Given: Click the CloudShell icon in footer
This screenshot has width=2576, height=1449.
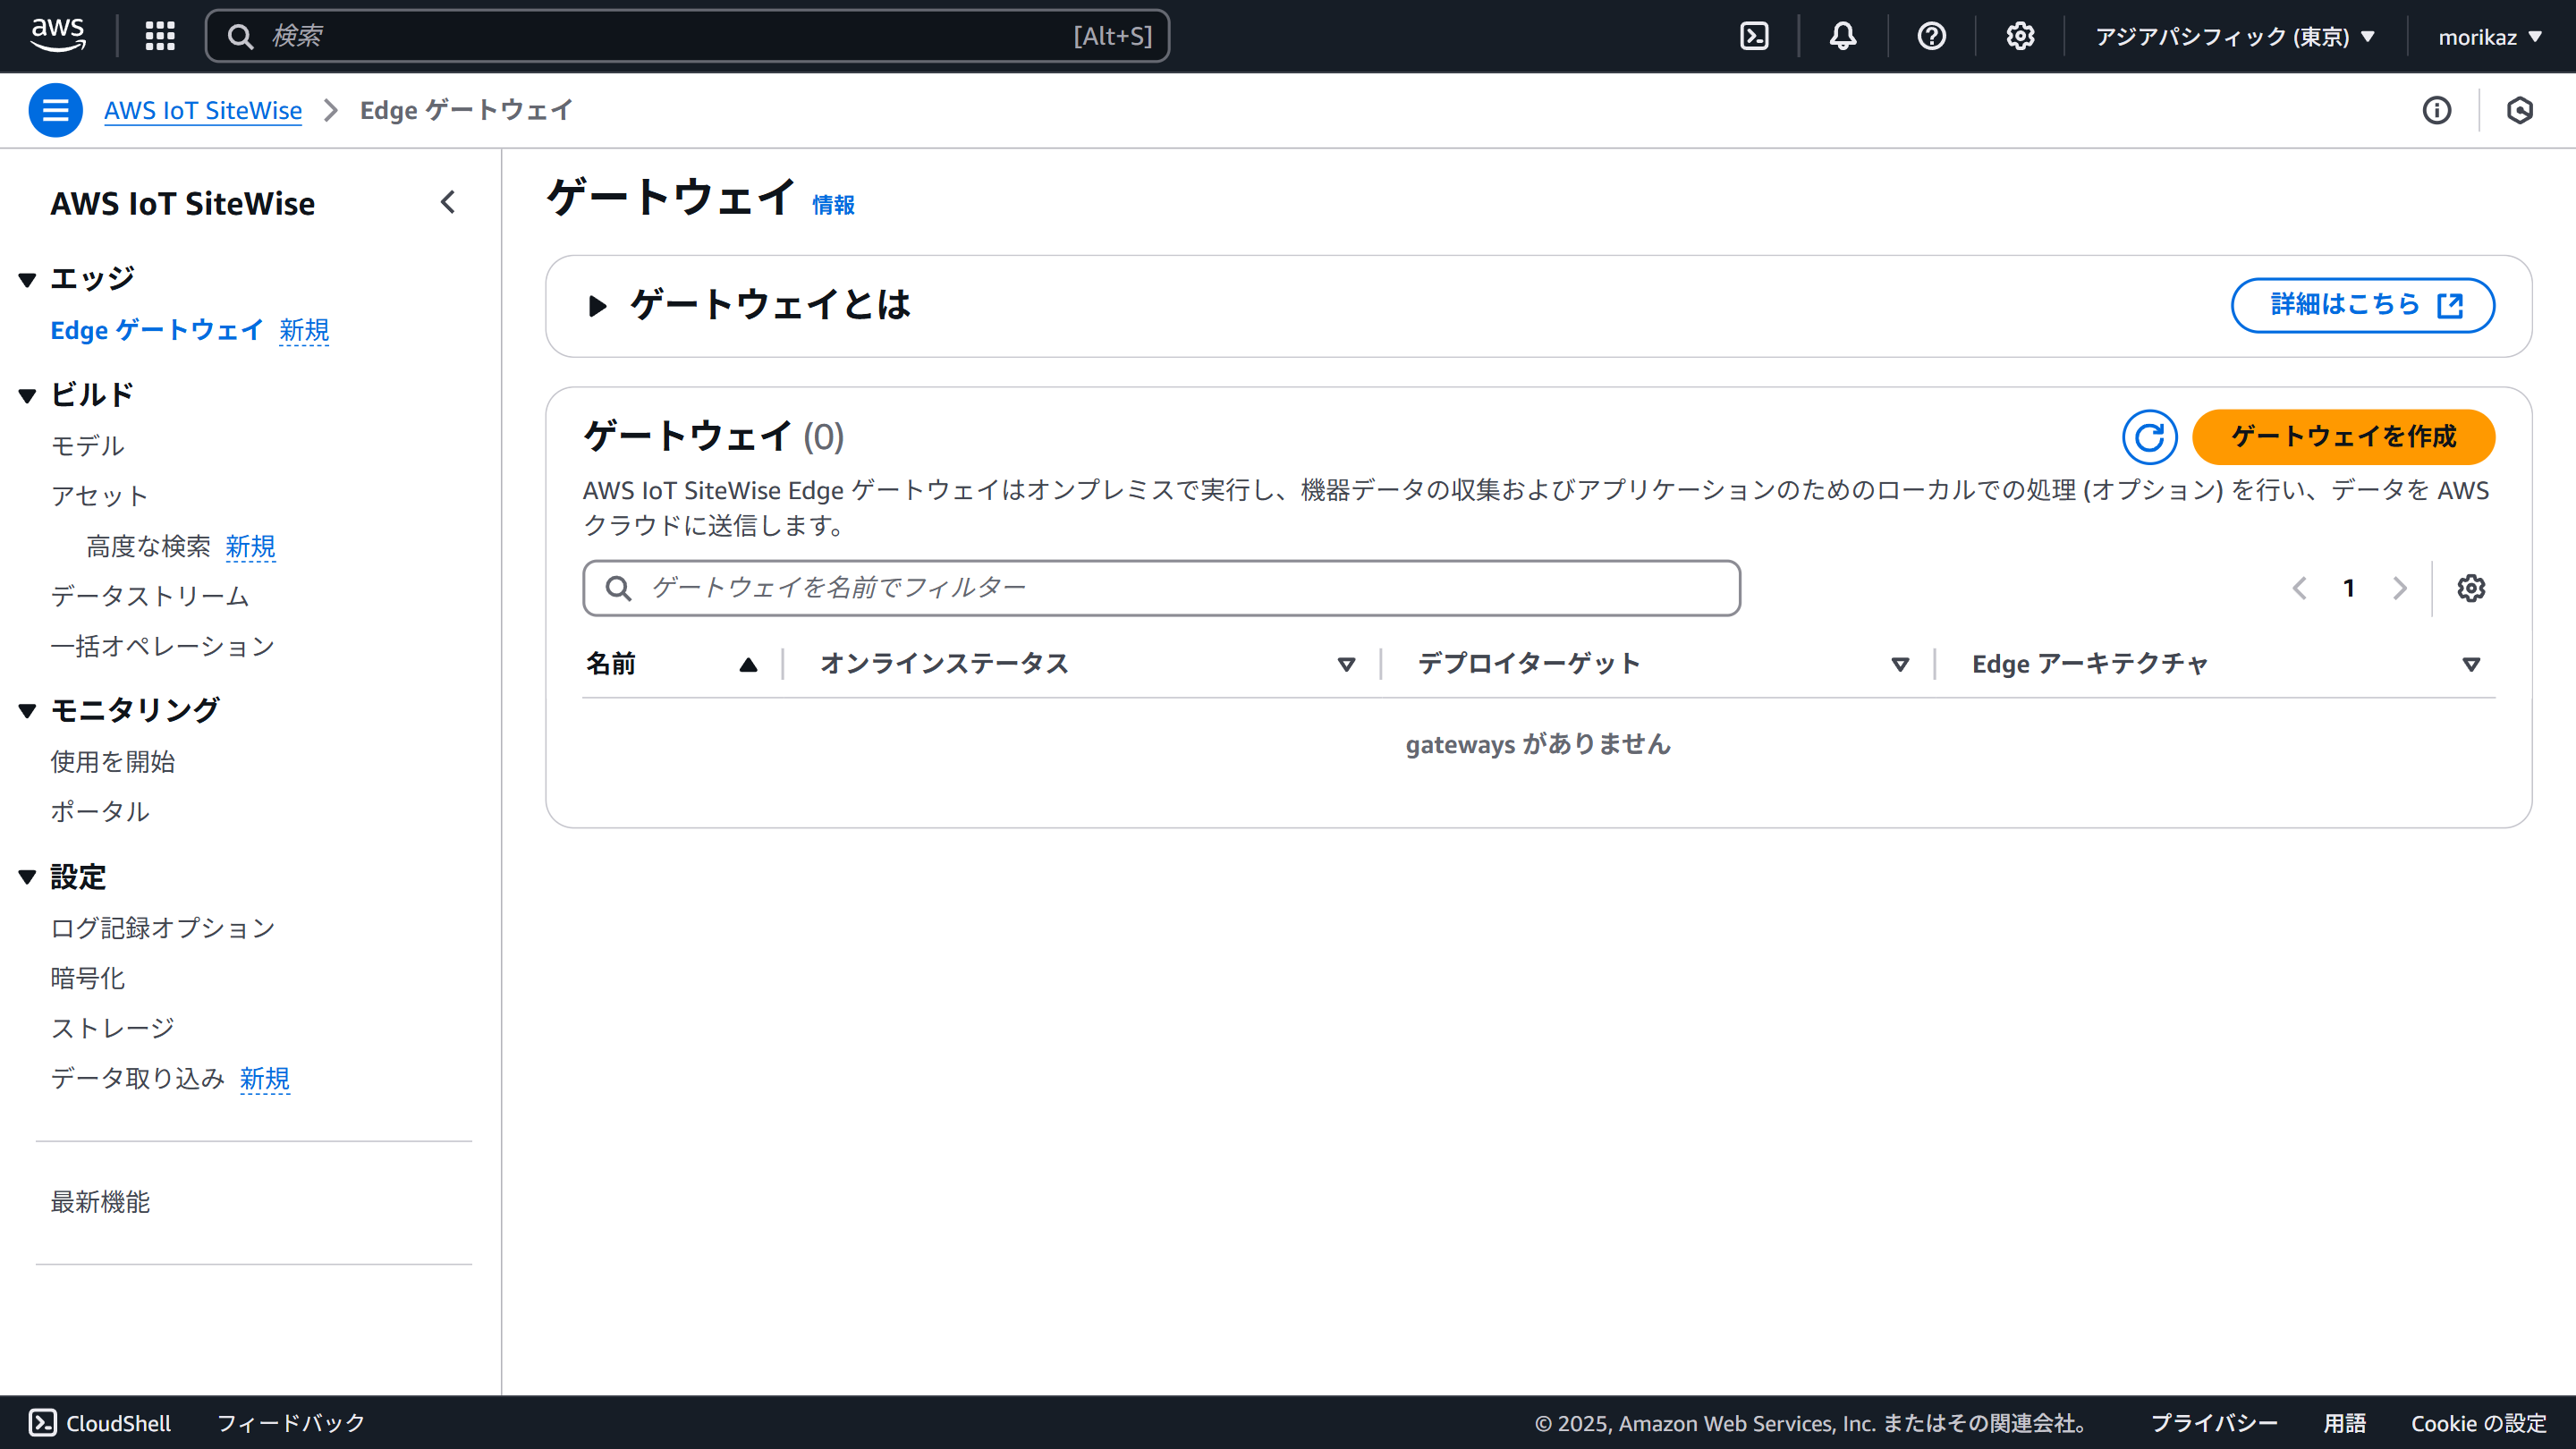Looking at the screenshot, I should [42, 1423].
